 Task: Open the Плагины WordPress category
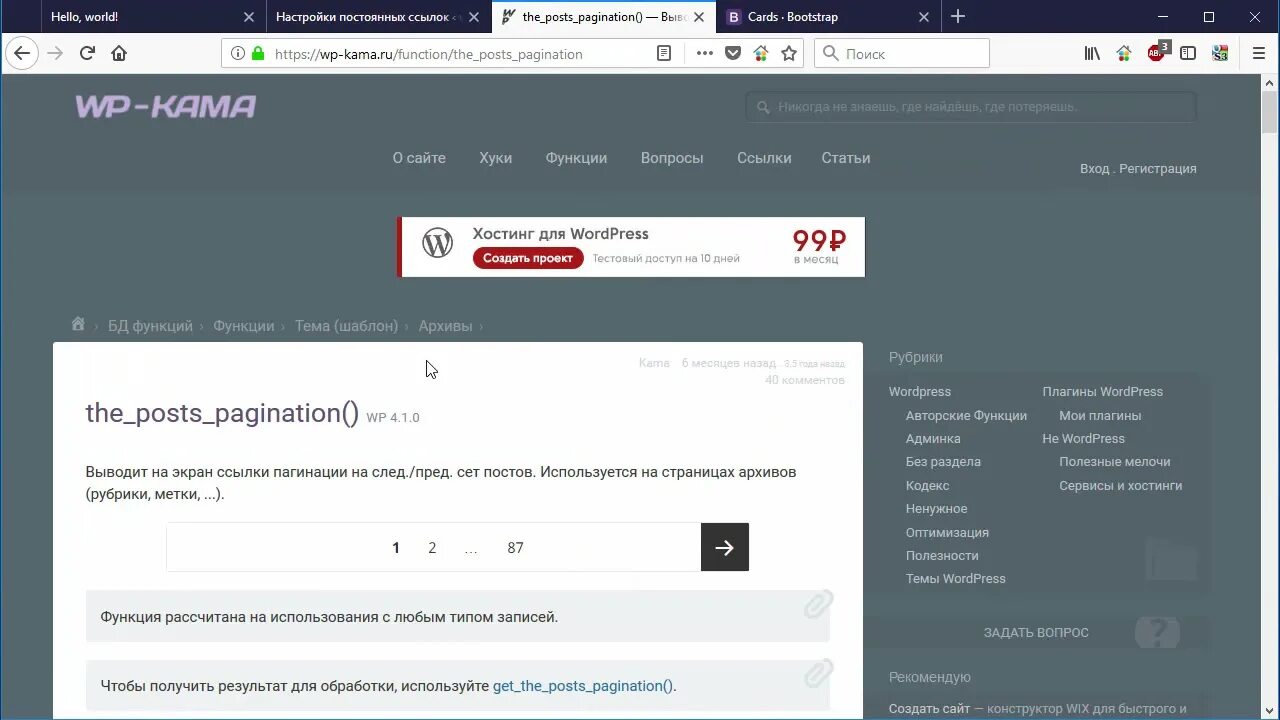click(x=1103, y=392)
